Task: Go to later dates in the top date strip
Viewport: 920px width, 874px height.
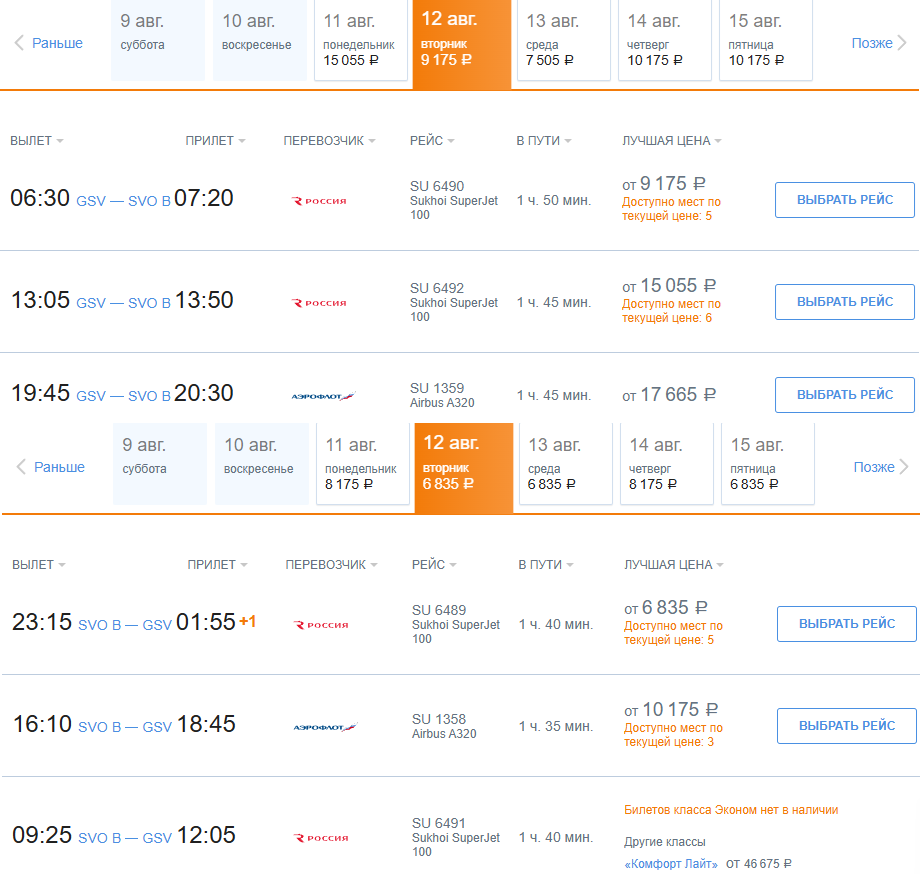Action: (x=879, y=43)
